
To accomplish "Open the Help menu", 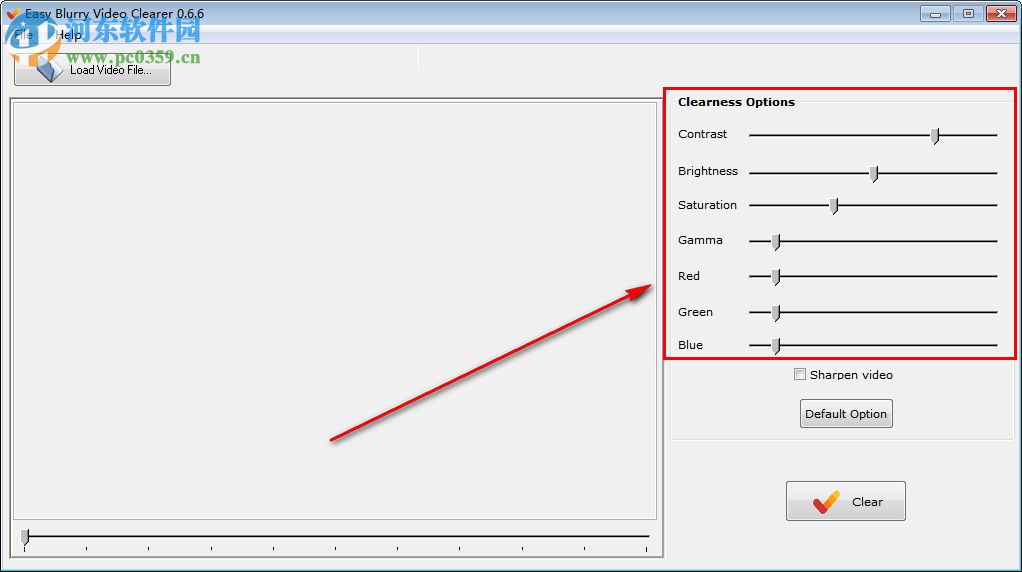I will 68,35.
